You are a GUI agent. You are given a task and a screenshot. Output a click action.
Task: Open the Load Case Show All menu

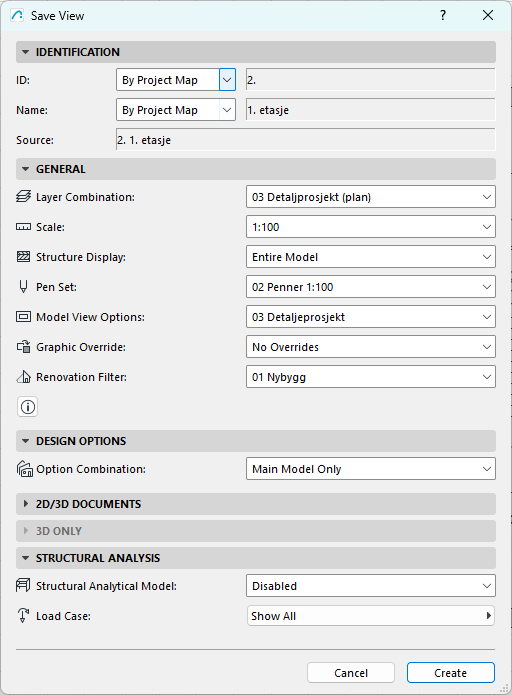point(371,616)
